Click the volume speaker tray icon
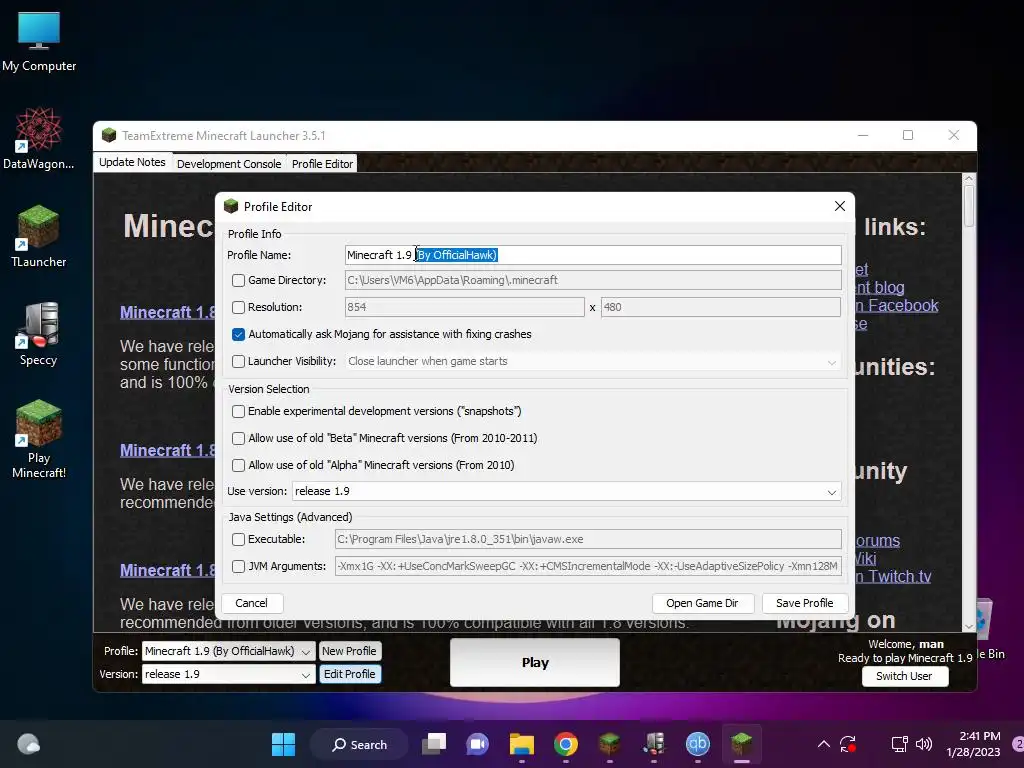 click(923, 744)
